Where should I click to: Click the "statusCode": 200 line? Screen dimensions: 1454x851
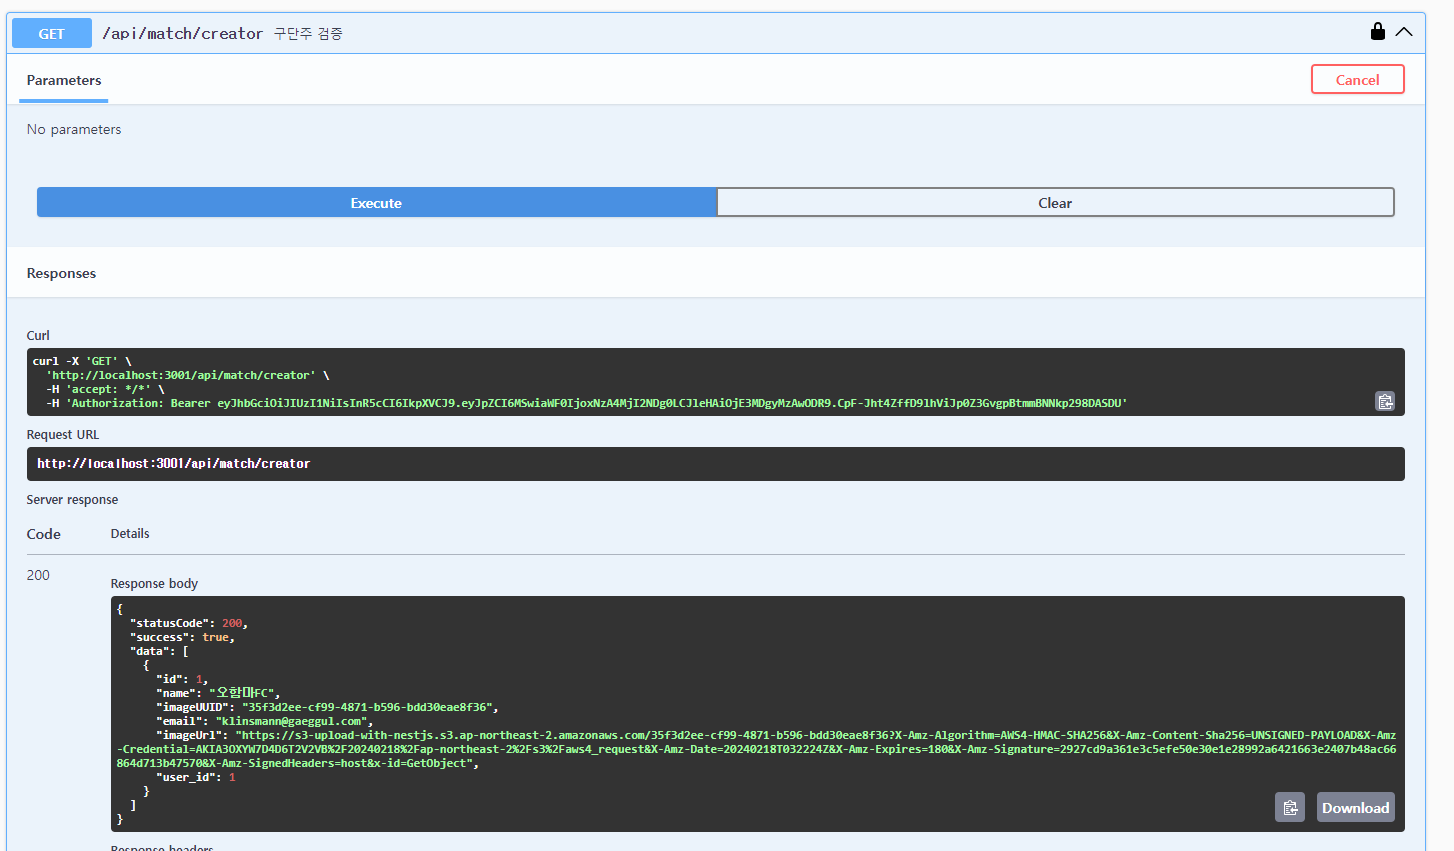pyautogui.click(x=189, y=623)
